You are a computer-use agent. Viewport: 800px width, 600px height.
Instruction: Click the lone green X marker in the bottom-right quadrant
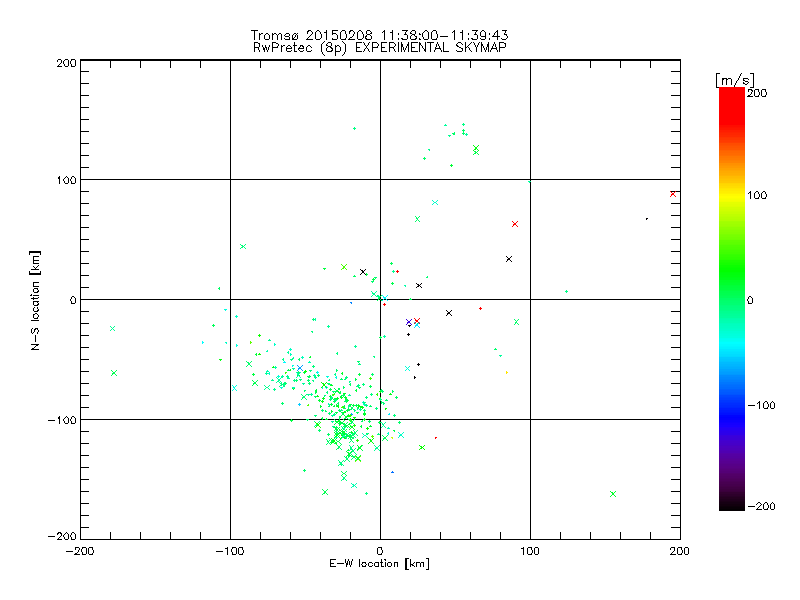[613, 494]
